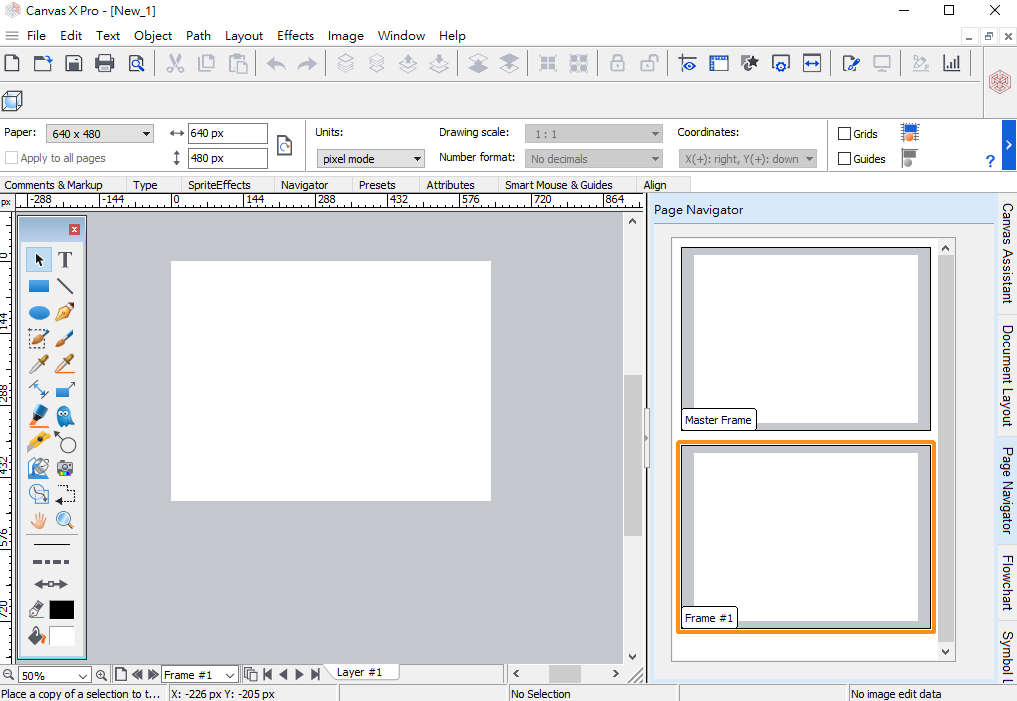Select the Camera tool in toolbox
This screenshot has width=1017, height=701.
tap(65, 468)
